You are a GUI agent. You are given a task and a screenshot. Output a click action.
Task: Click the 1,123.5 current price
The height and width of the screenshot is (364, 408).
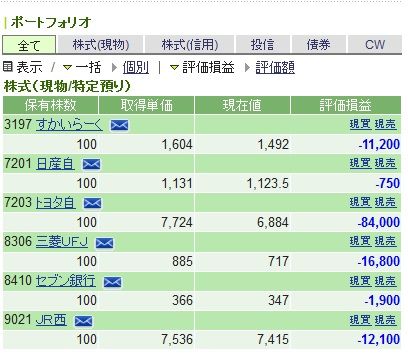pos(268,183)
